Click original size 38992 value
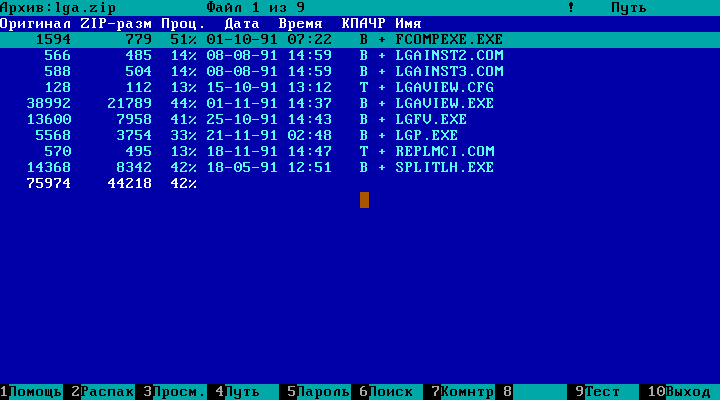Viewport: 720px width, 400px height. point(49,104)
